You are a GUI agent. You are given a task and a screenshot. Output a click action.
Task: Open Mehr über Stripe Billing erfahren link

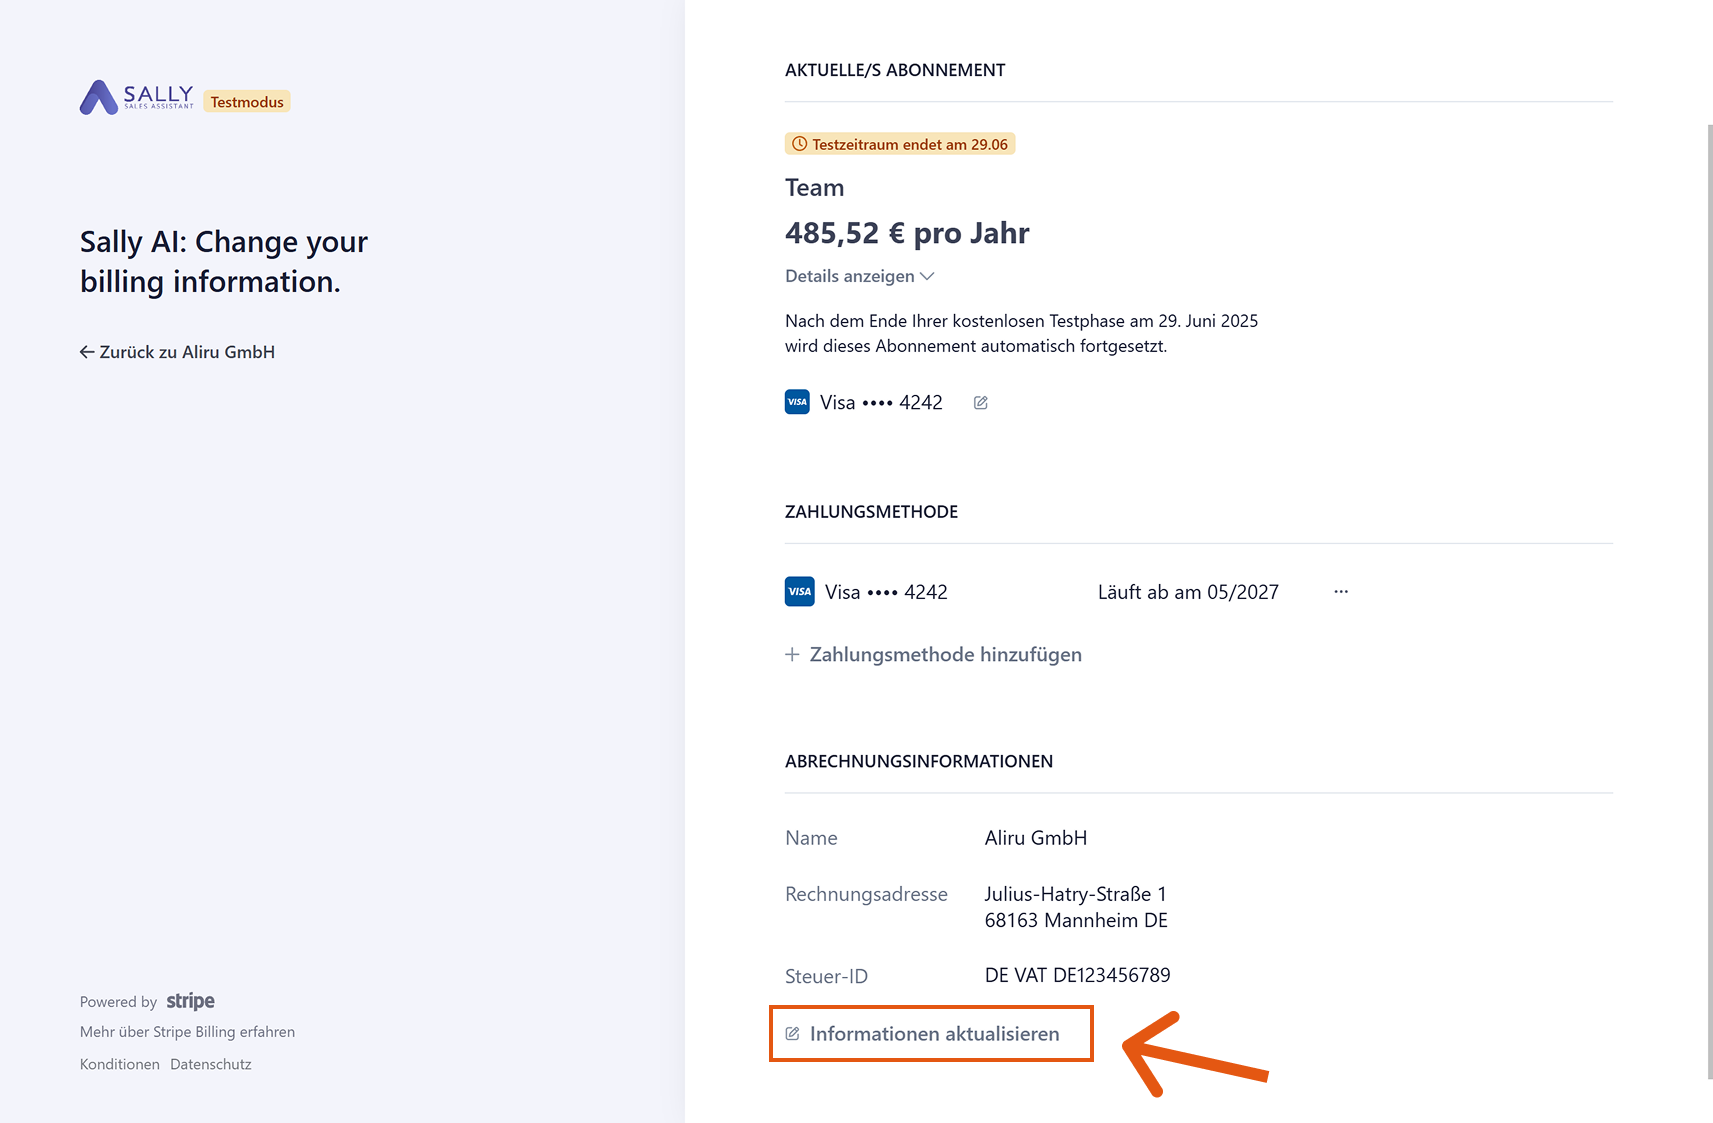click(187, 1032)
